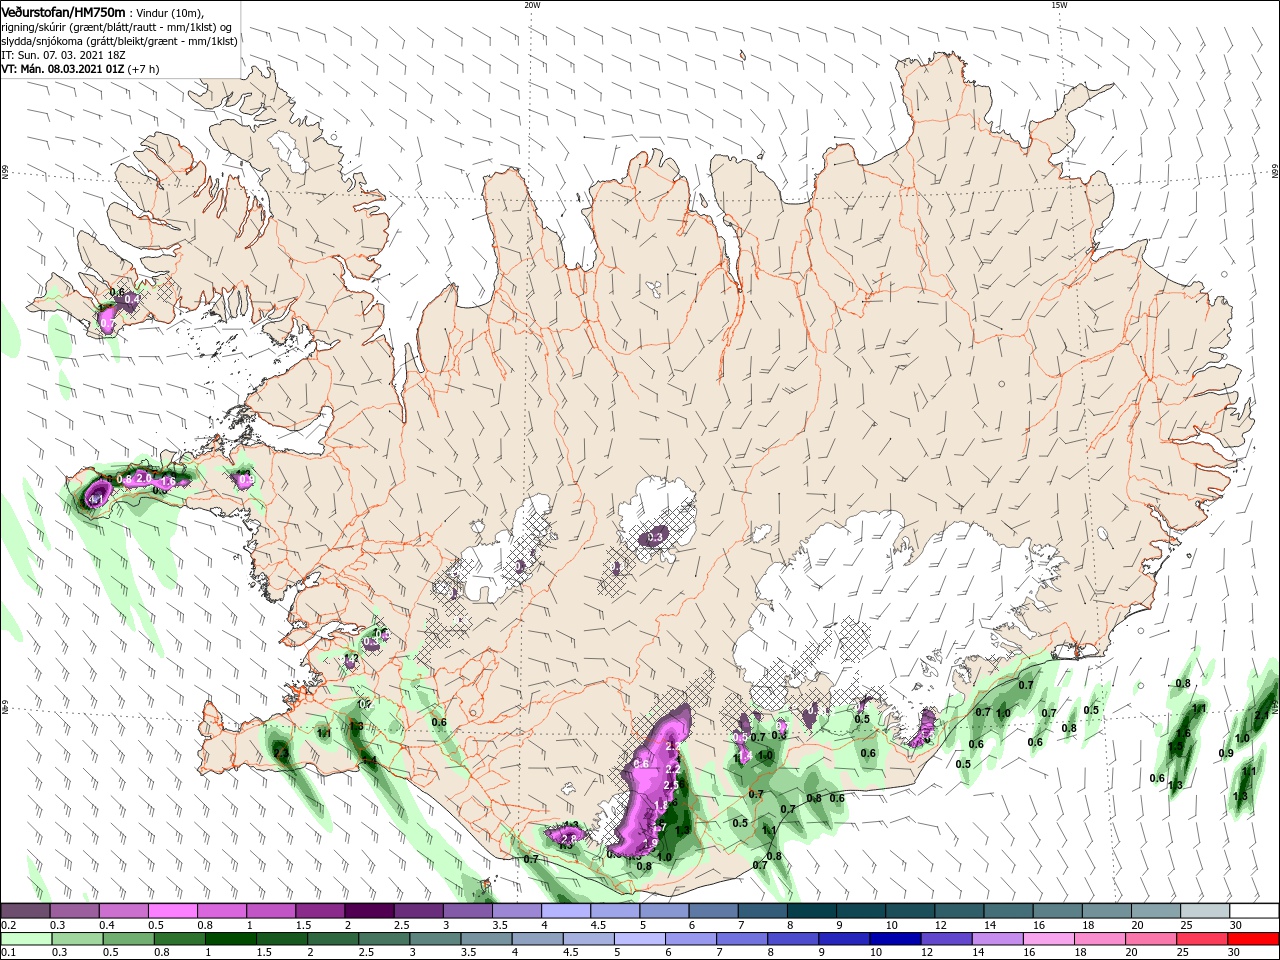Pick upper legend row dark mauve 0.2 swatch
The height and width of the screenshot is (960, 1280).
click(25, 911)
